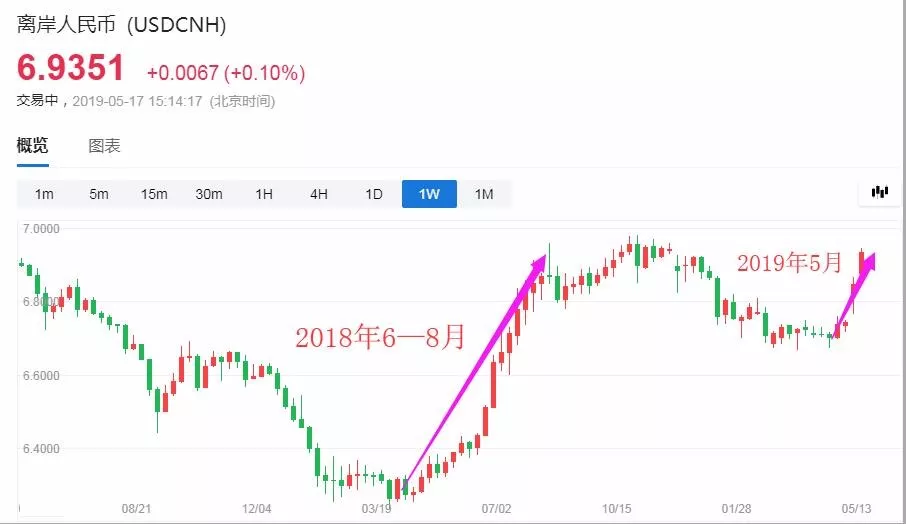Choose the 4H interval
This screenshot has height=524, width=906.
point(319,194)
